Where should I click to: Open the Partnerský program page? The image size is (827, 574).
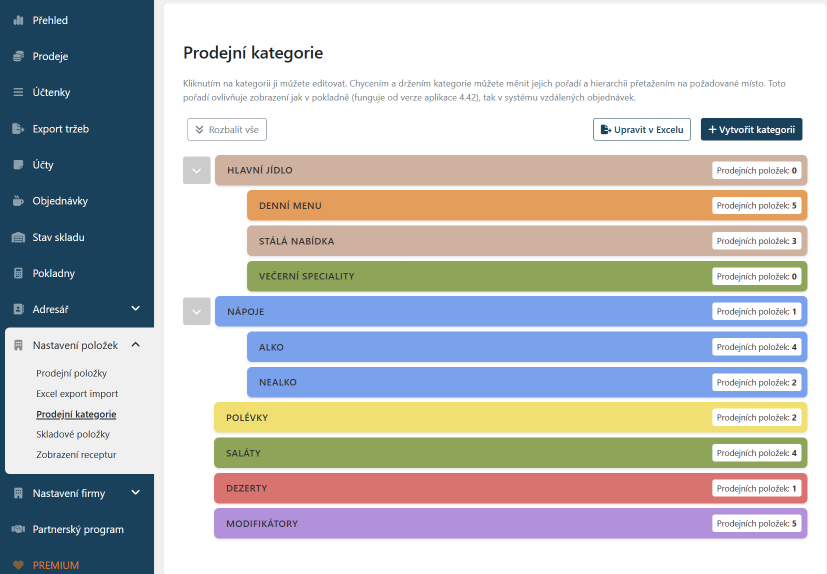pos(78,529)
